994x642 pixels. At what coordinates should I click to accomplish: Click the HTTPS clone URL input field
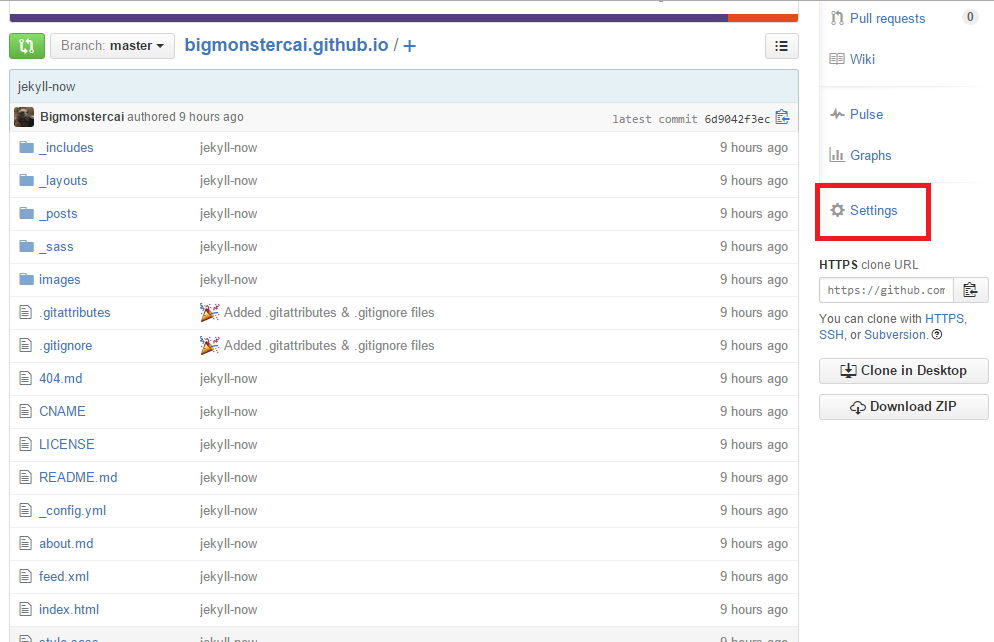tap(885, 290)
